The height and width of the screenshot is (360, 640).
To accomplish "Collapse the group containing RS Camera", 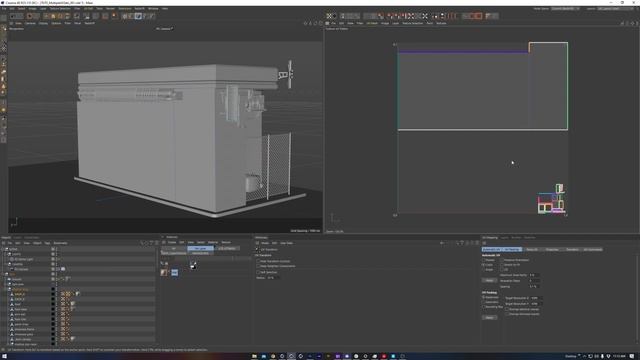I will tap(5, 264).
